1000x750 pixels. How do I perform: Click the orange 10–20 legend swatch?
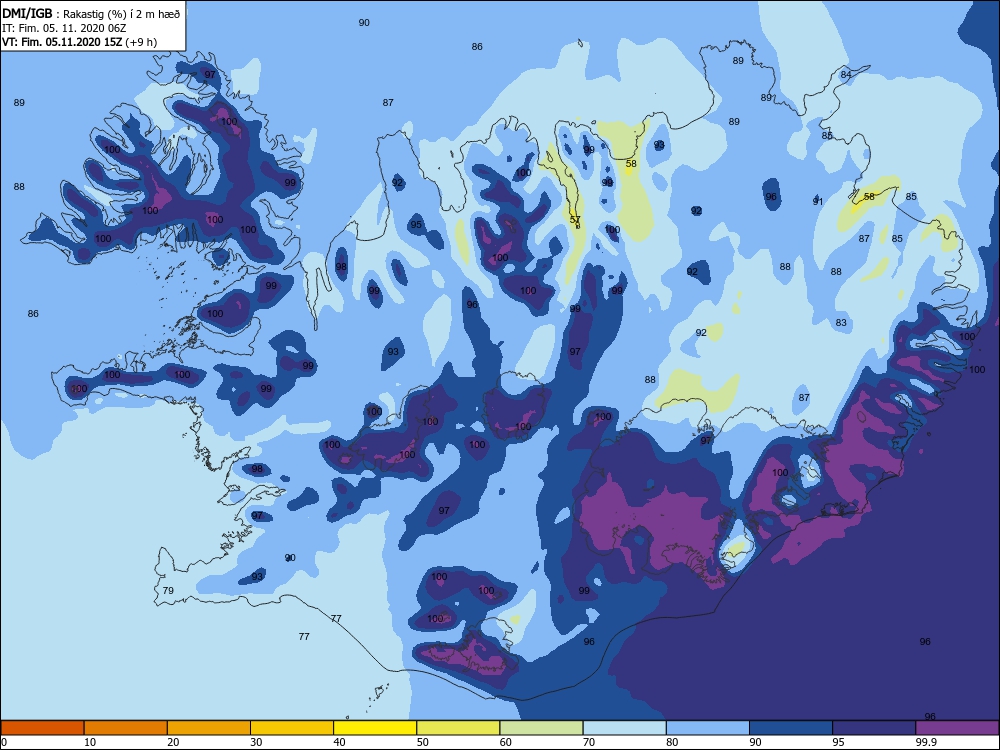point(126,728)
